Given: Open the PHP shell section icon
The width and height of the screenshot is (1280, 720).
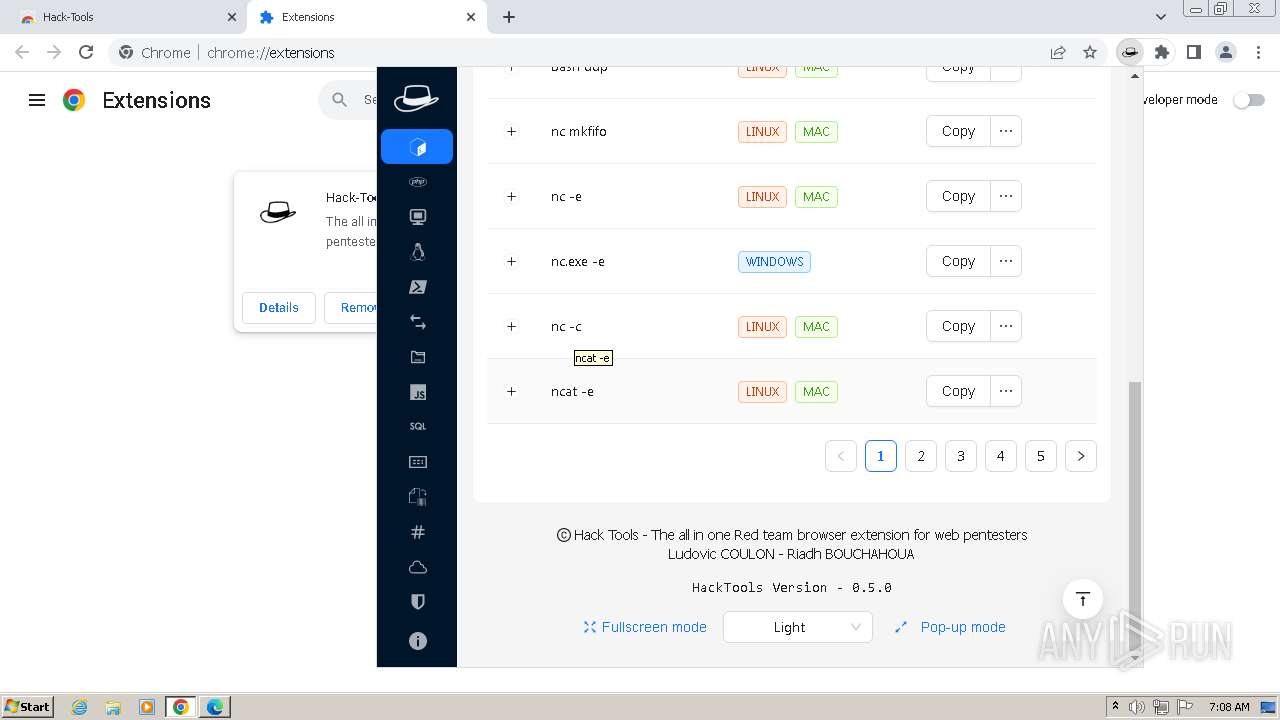Looking at the screenshot, I should pos(418,182).
